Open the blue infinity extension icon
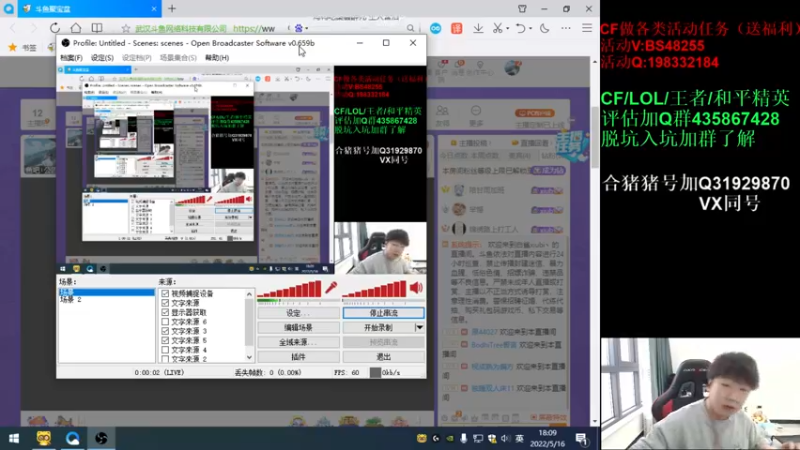Image resolution: width=800 pixels, height=450 pixels. (x=435, y=29)
